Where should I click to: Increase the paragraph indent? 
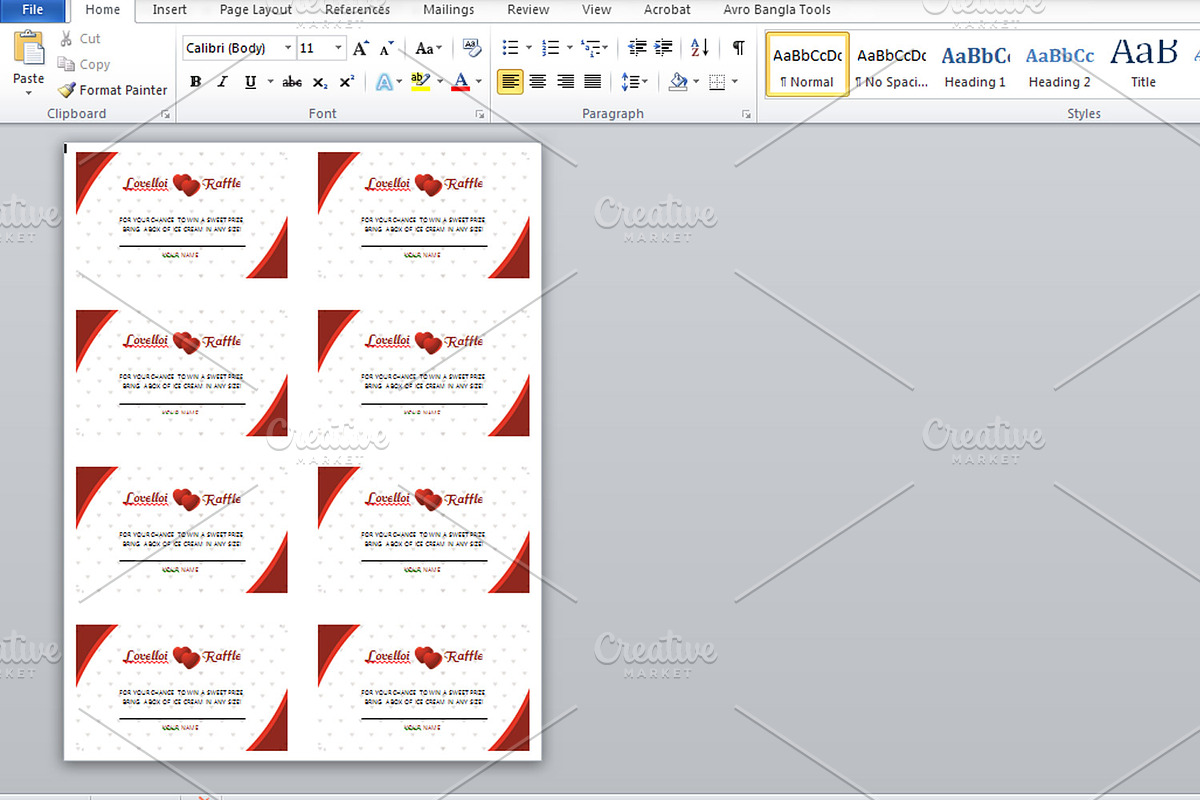point(663,48)
